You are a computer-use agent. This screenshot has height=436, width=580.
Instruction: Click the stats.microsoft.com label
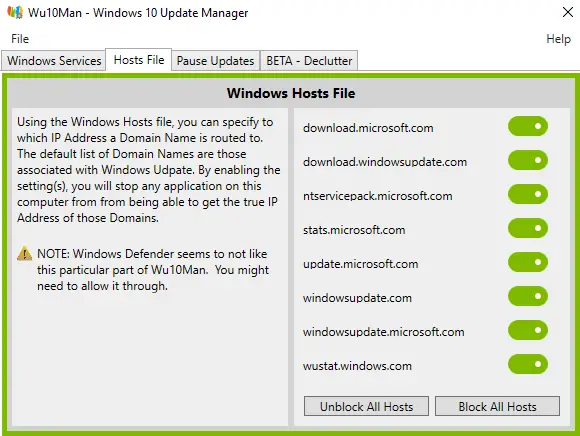pos(354,230)
